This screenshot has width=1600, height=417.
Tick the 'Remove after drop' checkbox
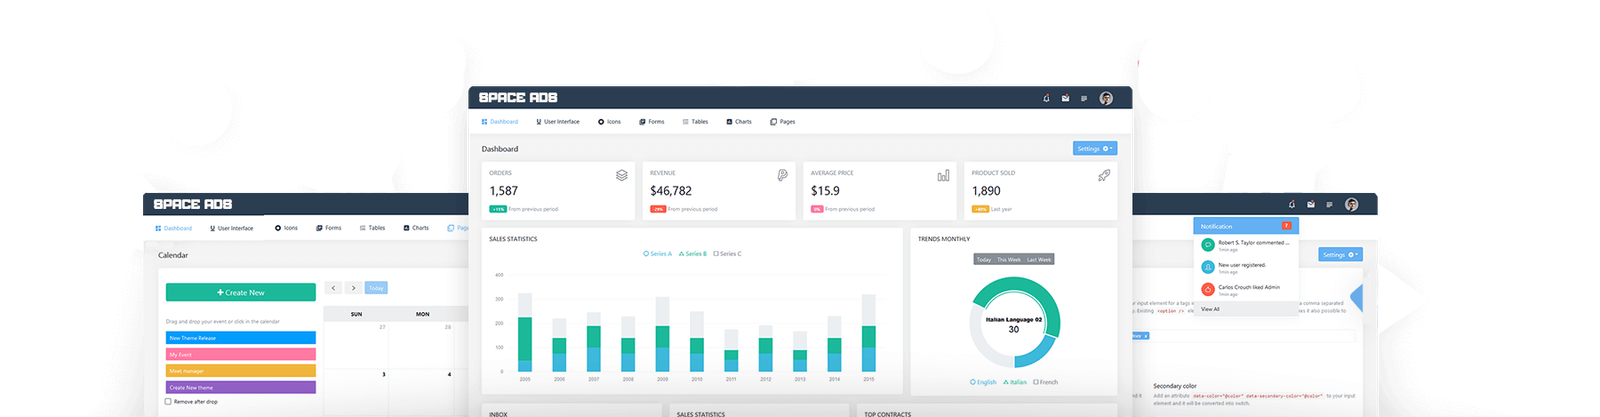coord(168,402)
